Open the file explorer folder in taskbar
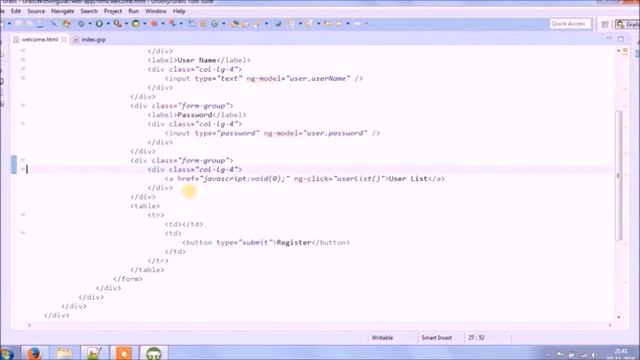This screenshot has height=360, width=640. (64, 353)
